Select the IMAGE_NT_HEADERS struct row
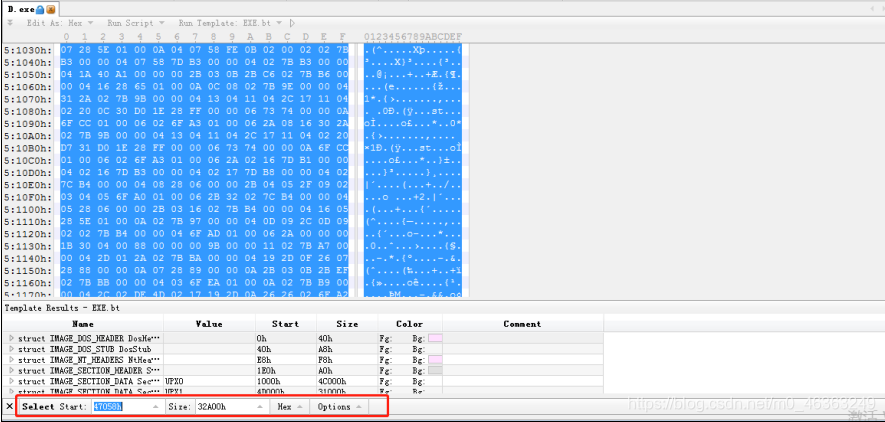This screenshot has height=422, width=885. coord(303,360)
